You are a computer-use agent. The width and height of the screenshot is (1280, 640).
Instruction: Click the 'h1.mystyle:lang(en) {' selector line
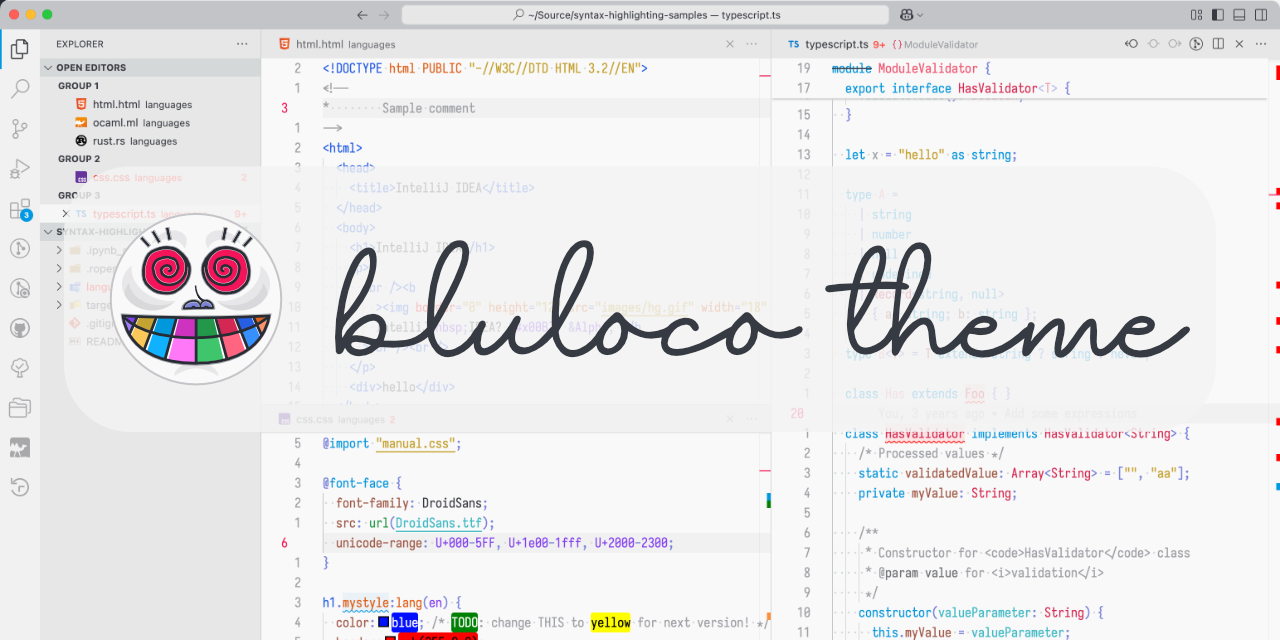click(x=392, y=603)
